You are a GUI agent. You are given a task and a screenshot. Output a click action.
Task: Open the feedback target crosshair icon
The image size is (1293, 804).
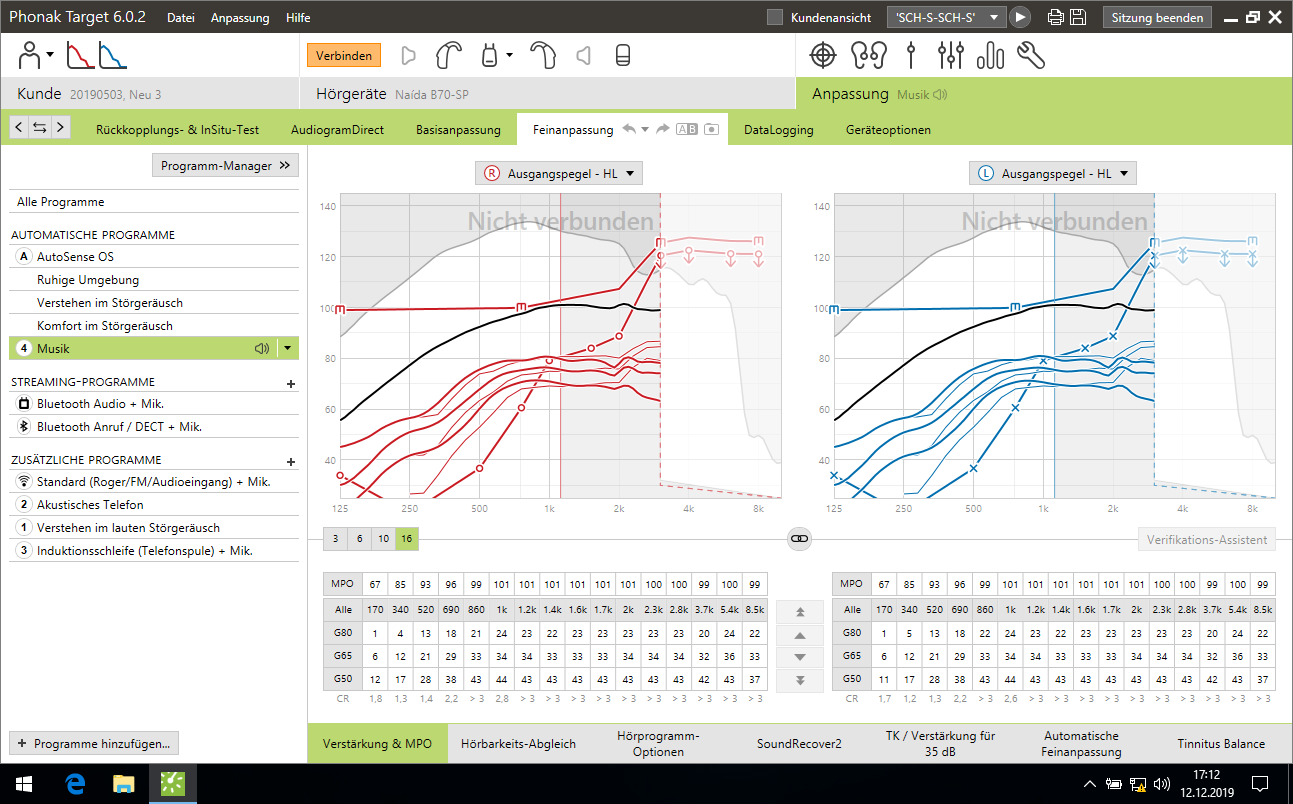pos(822,55)
